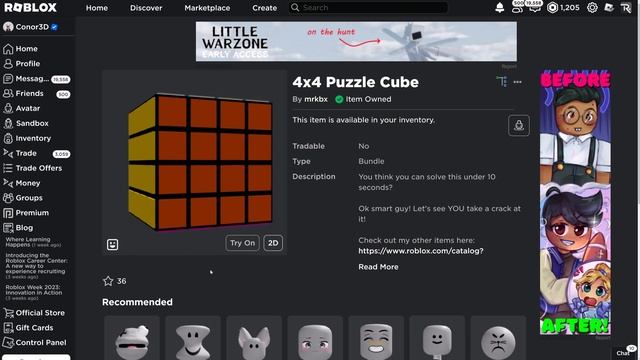
Task: Click the avatar emote face icon
Action: click(x=112, y=244)
